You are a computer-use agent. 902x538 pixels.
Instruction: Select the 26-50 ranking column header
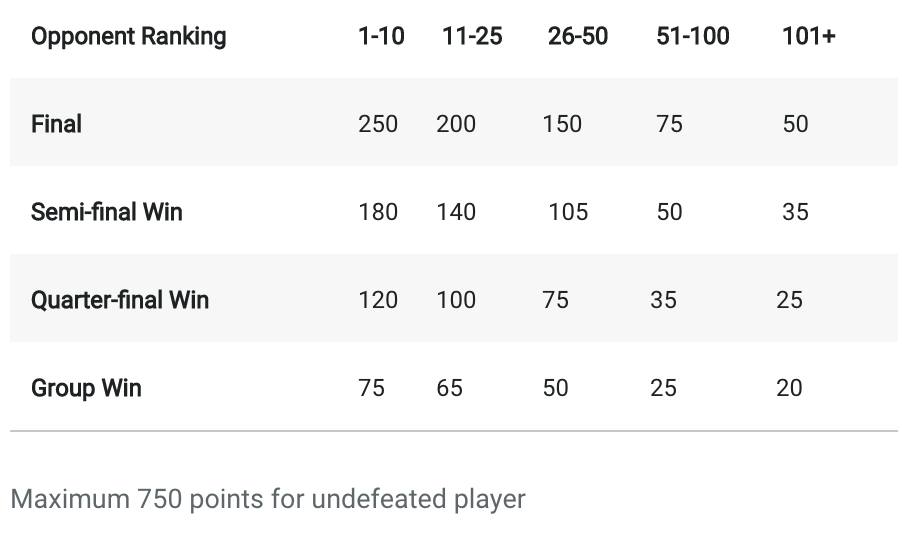577,37
